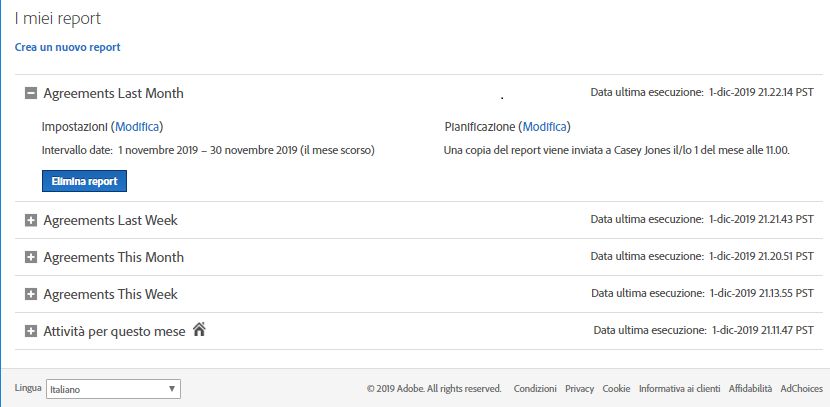Image resolution: width=830 pixels, height=407 pixels.
Task: Click Modifica next to Pianificazione
Action: point(545,127)
